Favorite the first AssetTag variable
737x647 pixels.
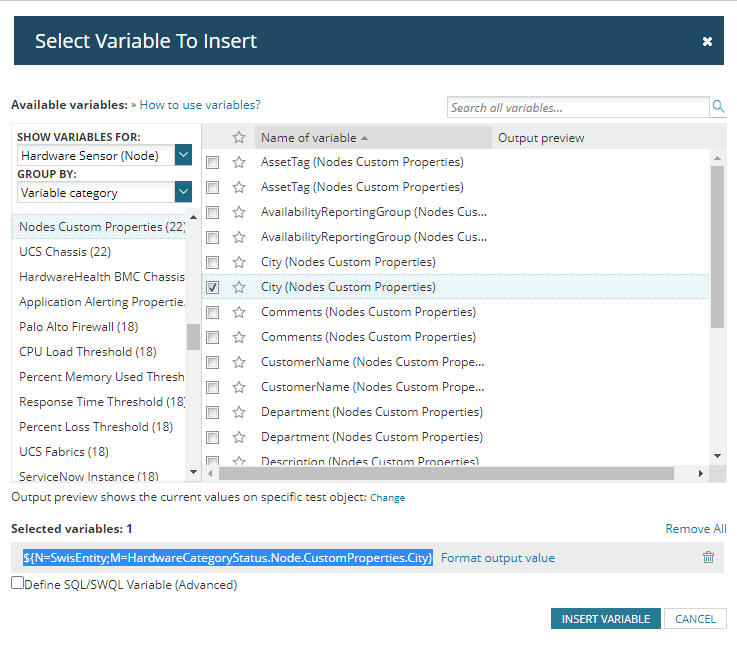coord(239,162)
